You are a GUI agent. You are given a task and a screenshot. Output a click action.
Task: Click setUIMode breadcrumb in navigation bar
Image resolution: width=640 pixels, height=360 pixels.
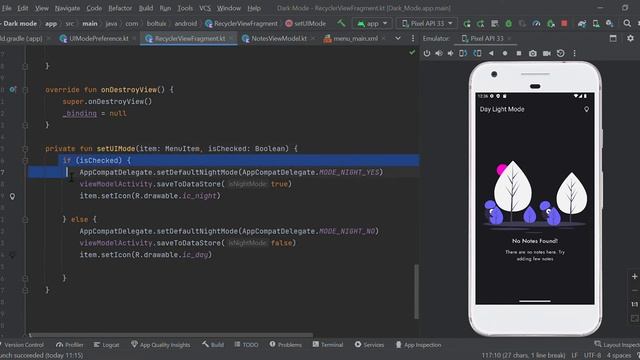pyautogui.click(x=305, y=24)
